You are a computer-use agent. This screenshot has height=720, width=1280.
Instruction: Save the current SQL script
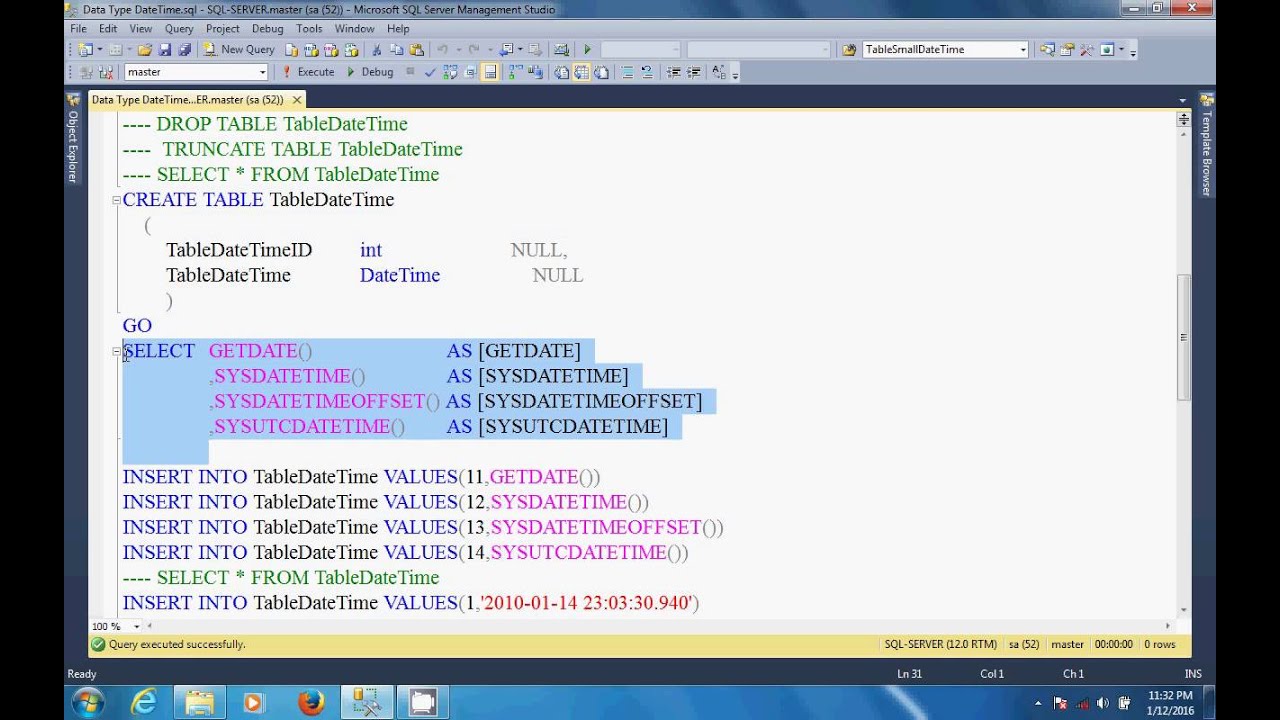(x=164, y=49)
